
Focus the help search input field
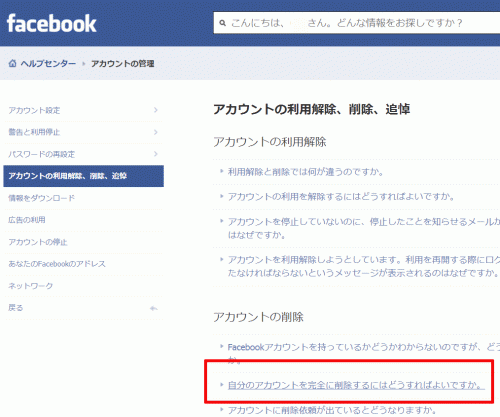click(357, 23)
